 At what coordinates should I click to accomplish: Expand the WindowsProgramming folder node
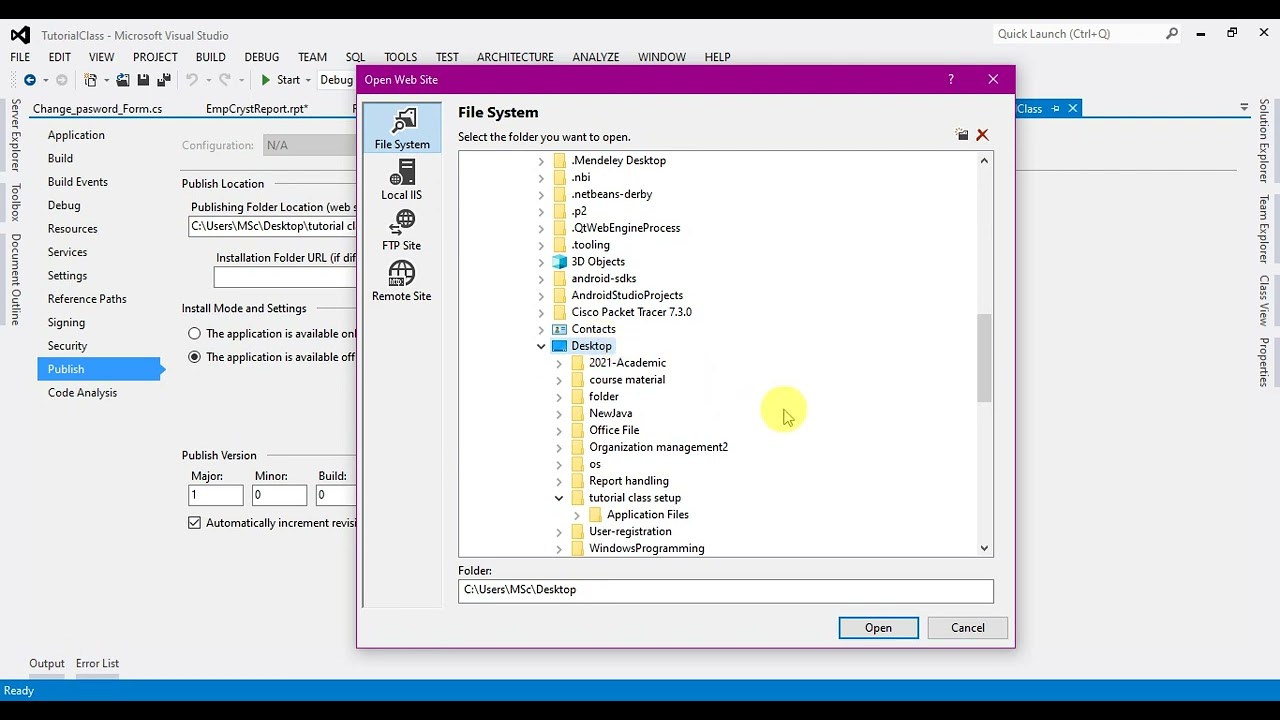click(x=559, y=549)
